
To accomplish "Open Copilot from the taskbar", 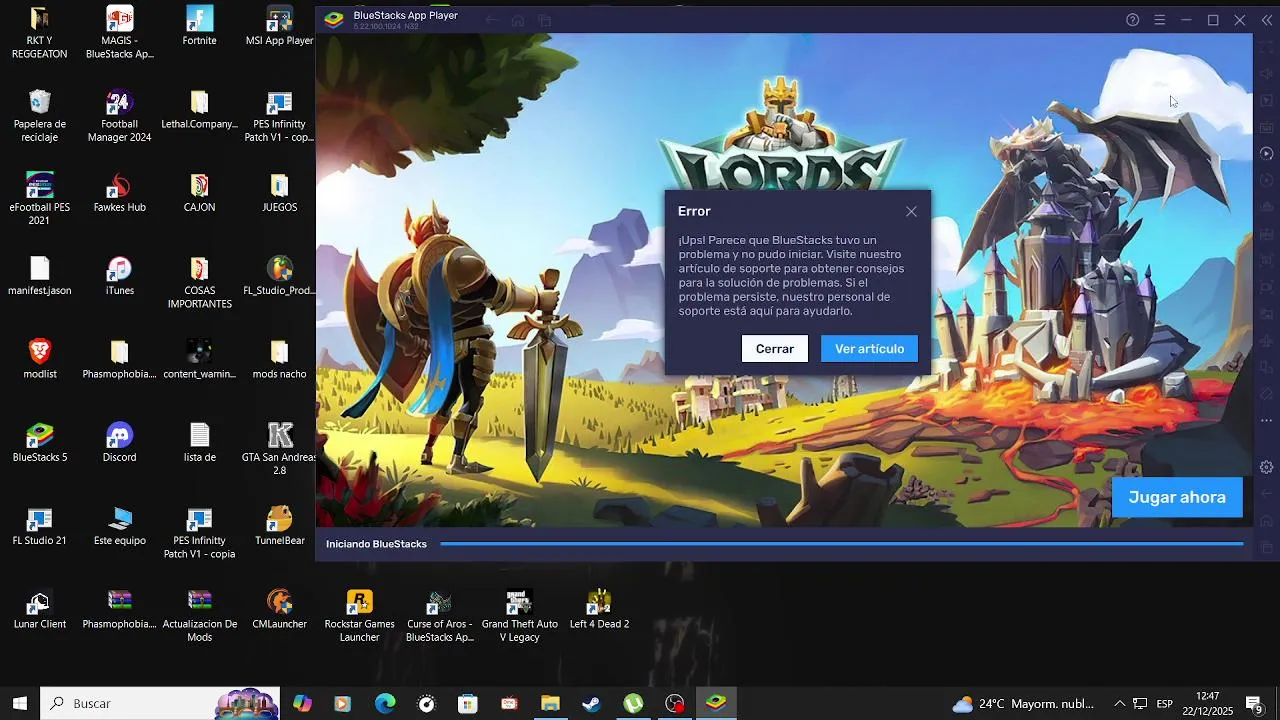I will pyautogui.click(x=302, y=703).
